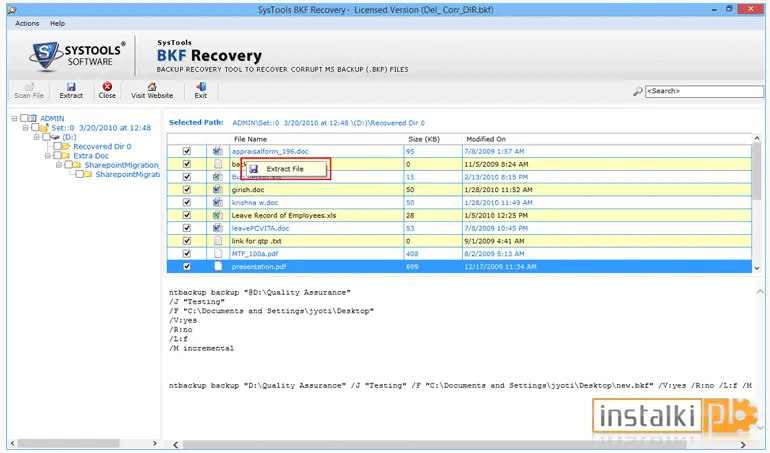Open Visit Website house icon
This screenshot has height=453, width=770.
pyautogui.click(x=152, y=86)
